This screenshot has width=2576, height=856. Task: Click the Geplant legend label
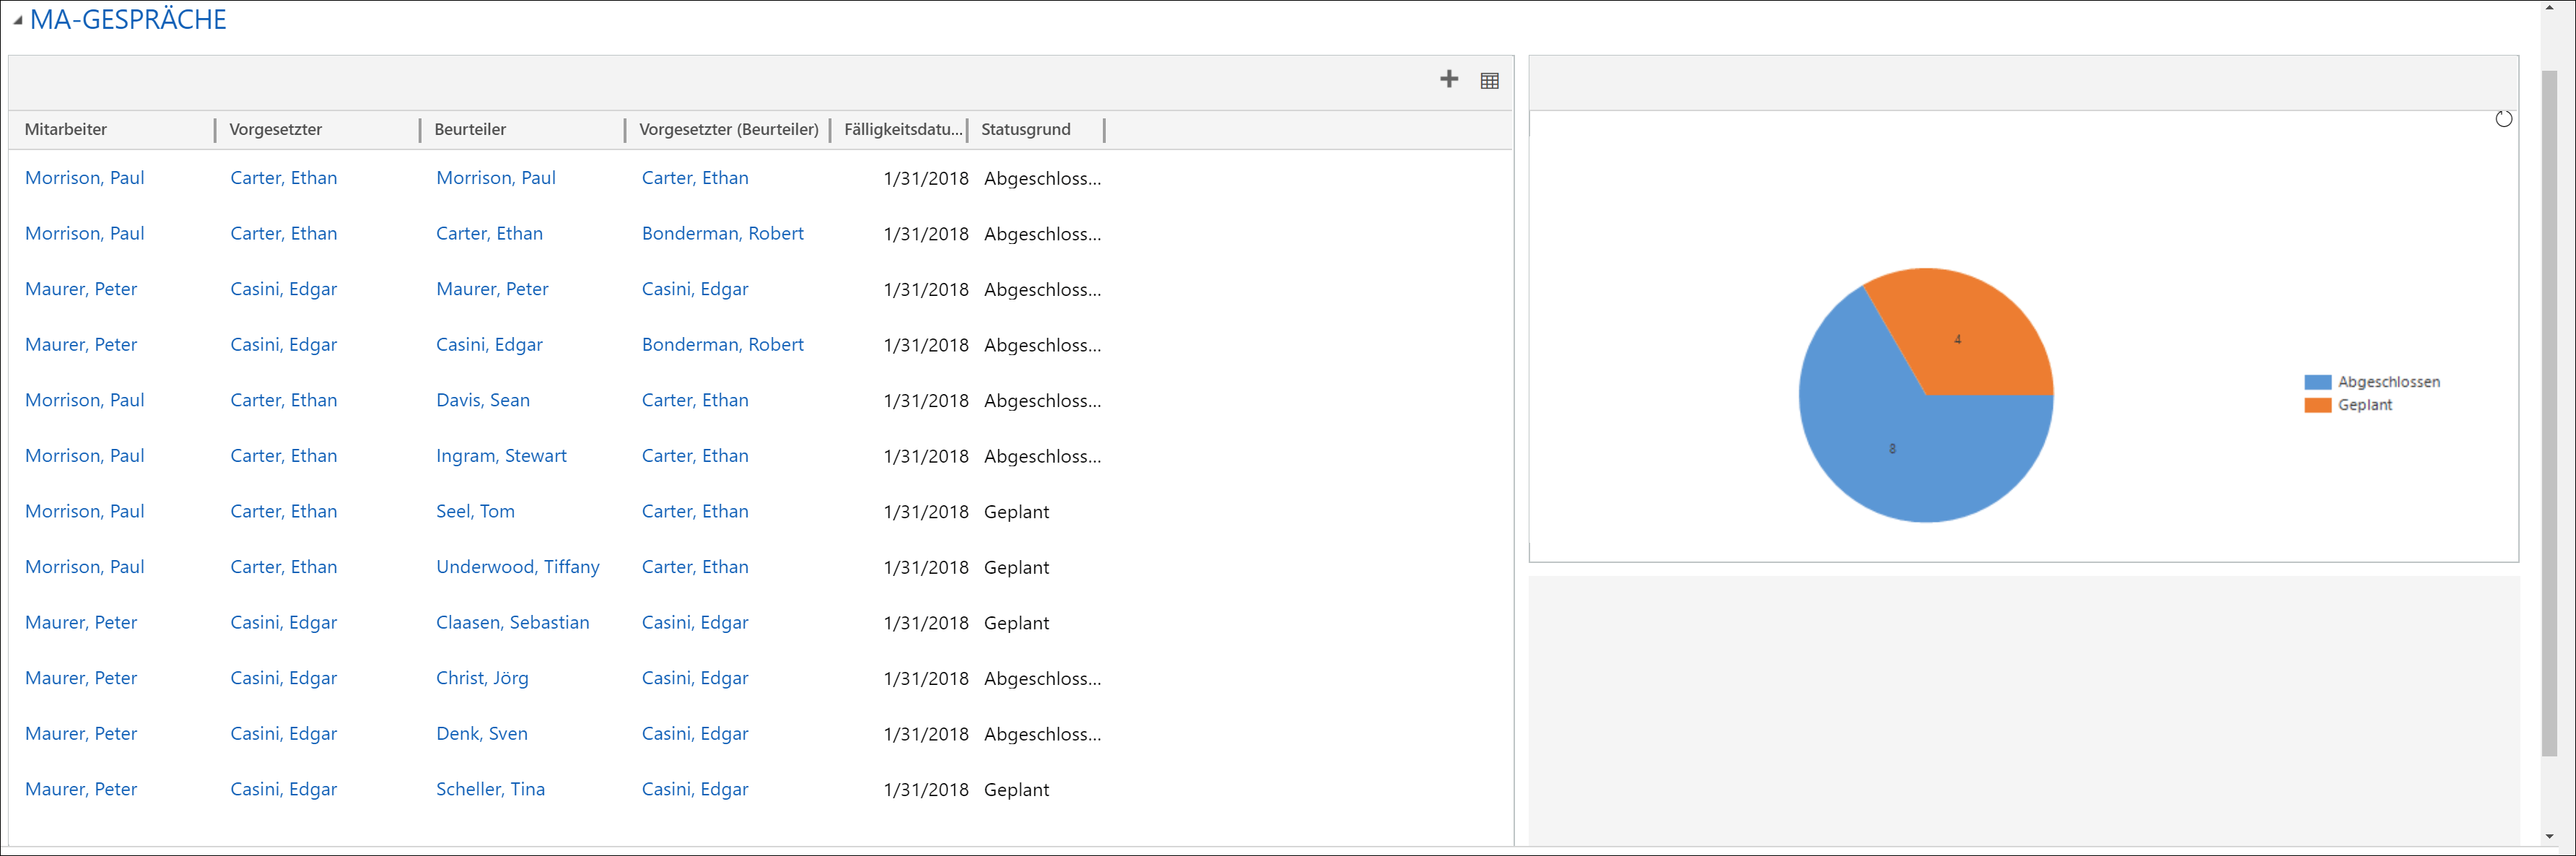coord(2365,405)
